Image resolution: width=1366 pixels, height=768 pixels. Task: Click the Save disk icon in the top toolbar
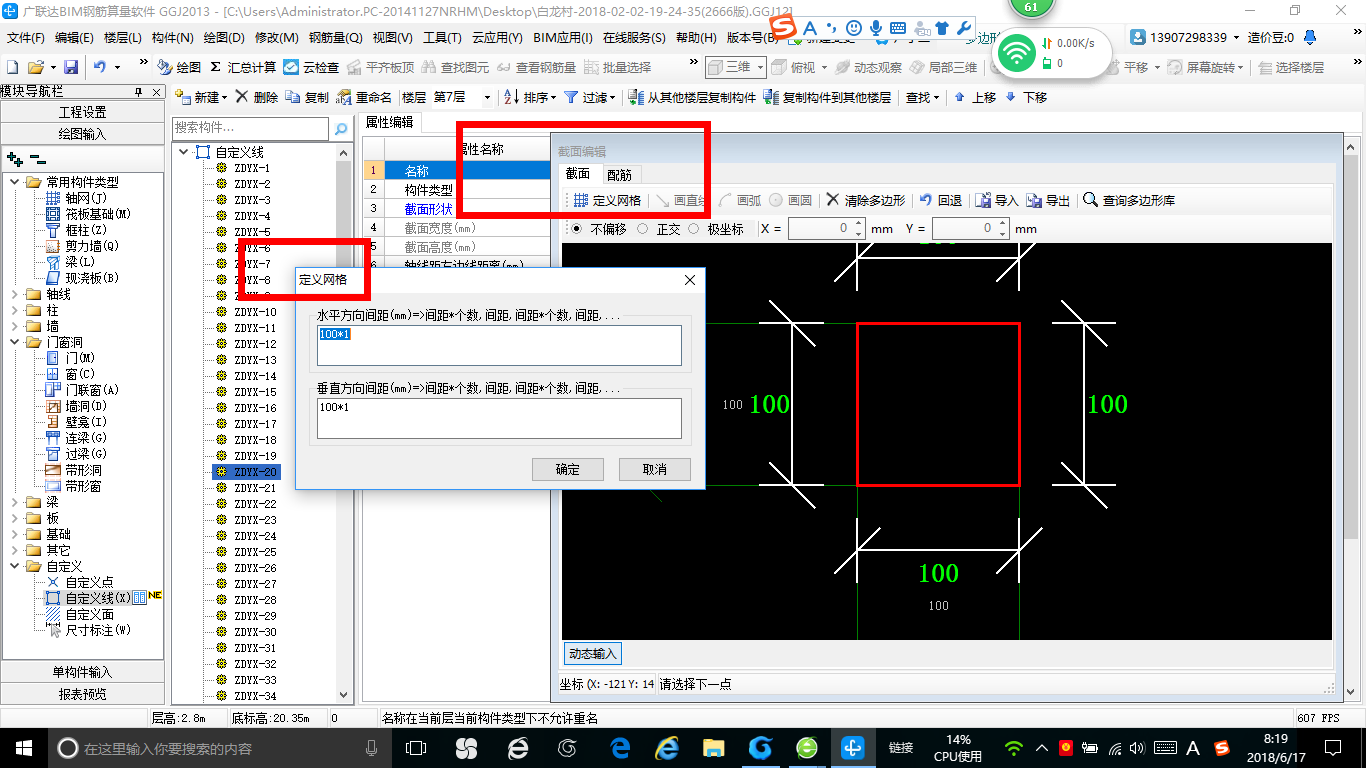click(x=71, y=67)
